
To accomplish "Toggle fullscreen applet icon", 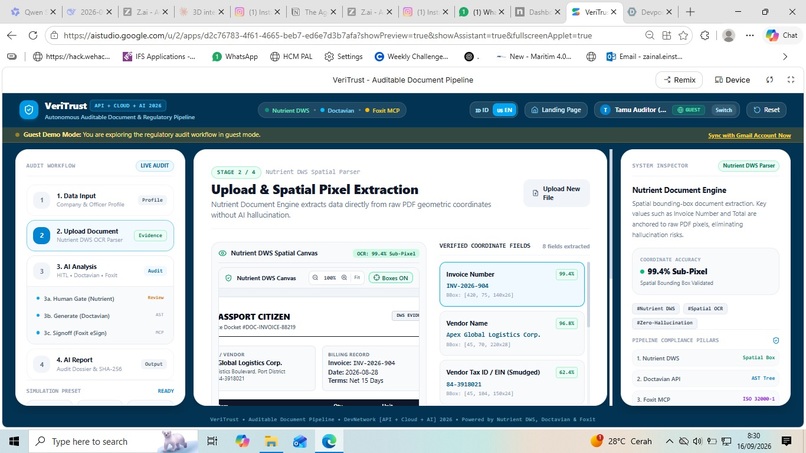I will click(x=791, y=80).
